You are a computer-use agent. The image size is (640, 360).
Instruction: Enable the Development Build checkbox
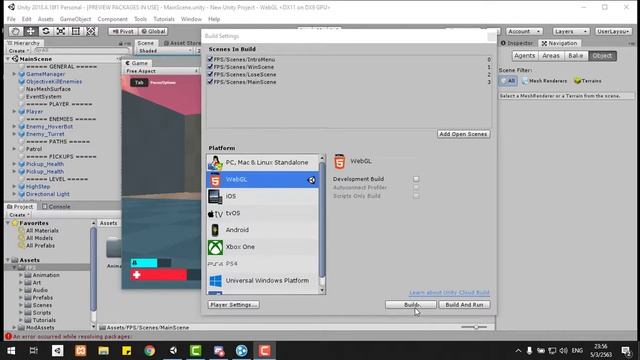click(416, 179)
